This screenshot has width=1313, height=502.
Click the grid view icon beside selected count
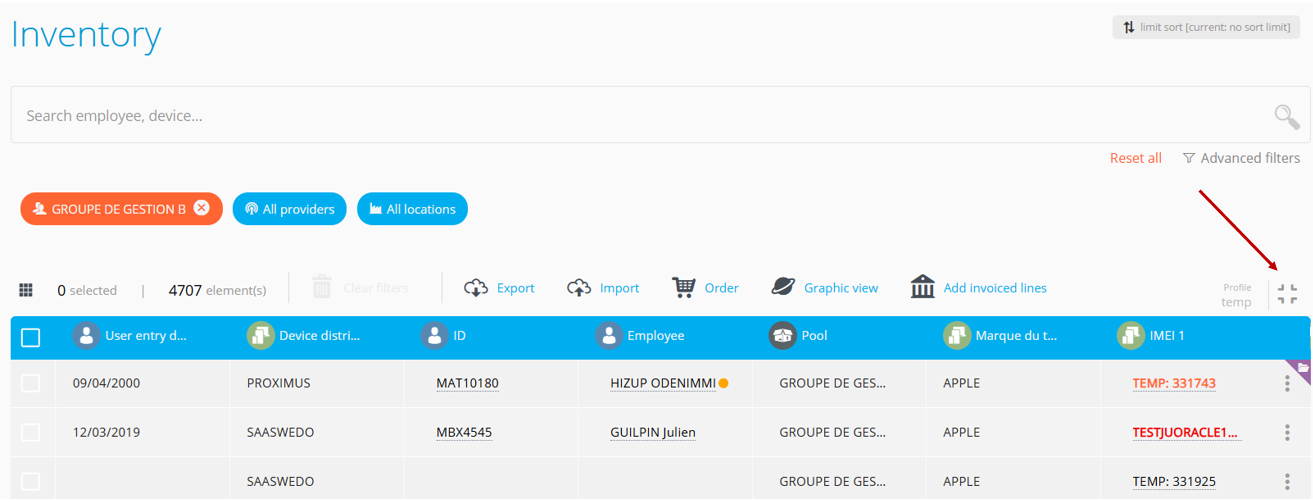click(x=26, y=290)
